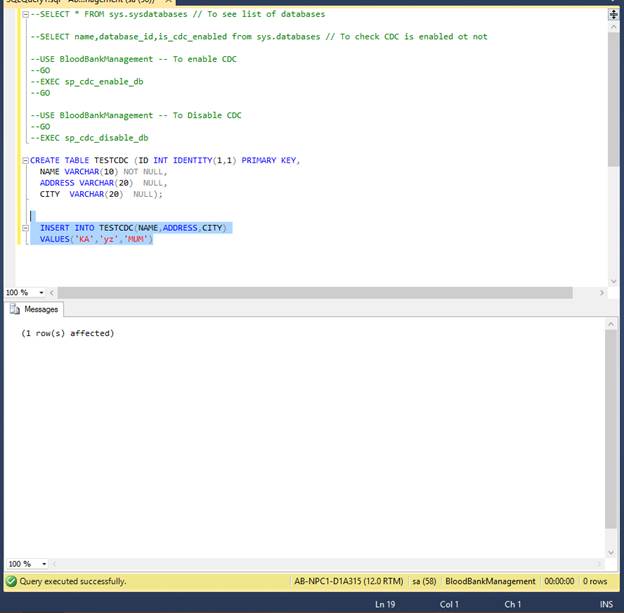Click the editor horizontal scroll-left arrow
Image resolution: width=624 pixels, height=613 pixels.
click(50, 293)
